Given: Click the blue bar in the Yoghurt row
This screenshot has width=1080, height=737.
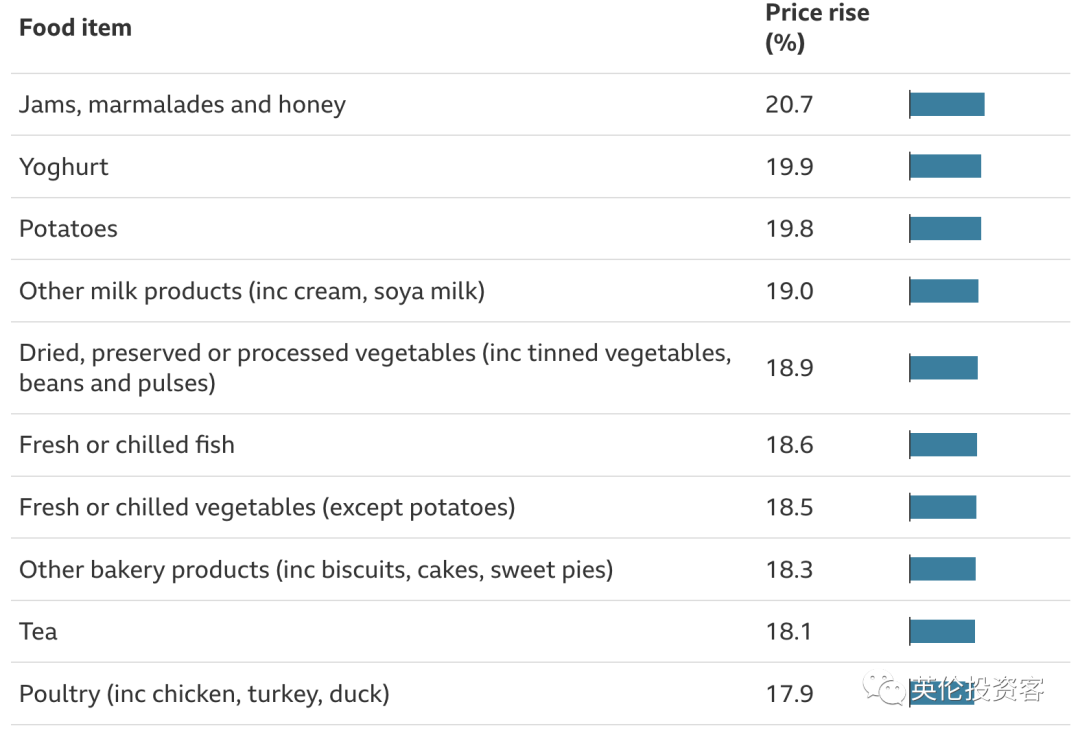Looking at the screenshot, I should pyautogui.click(x=945, y=167).
